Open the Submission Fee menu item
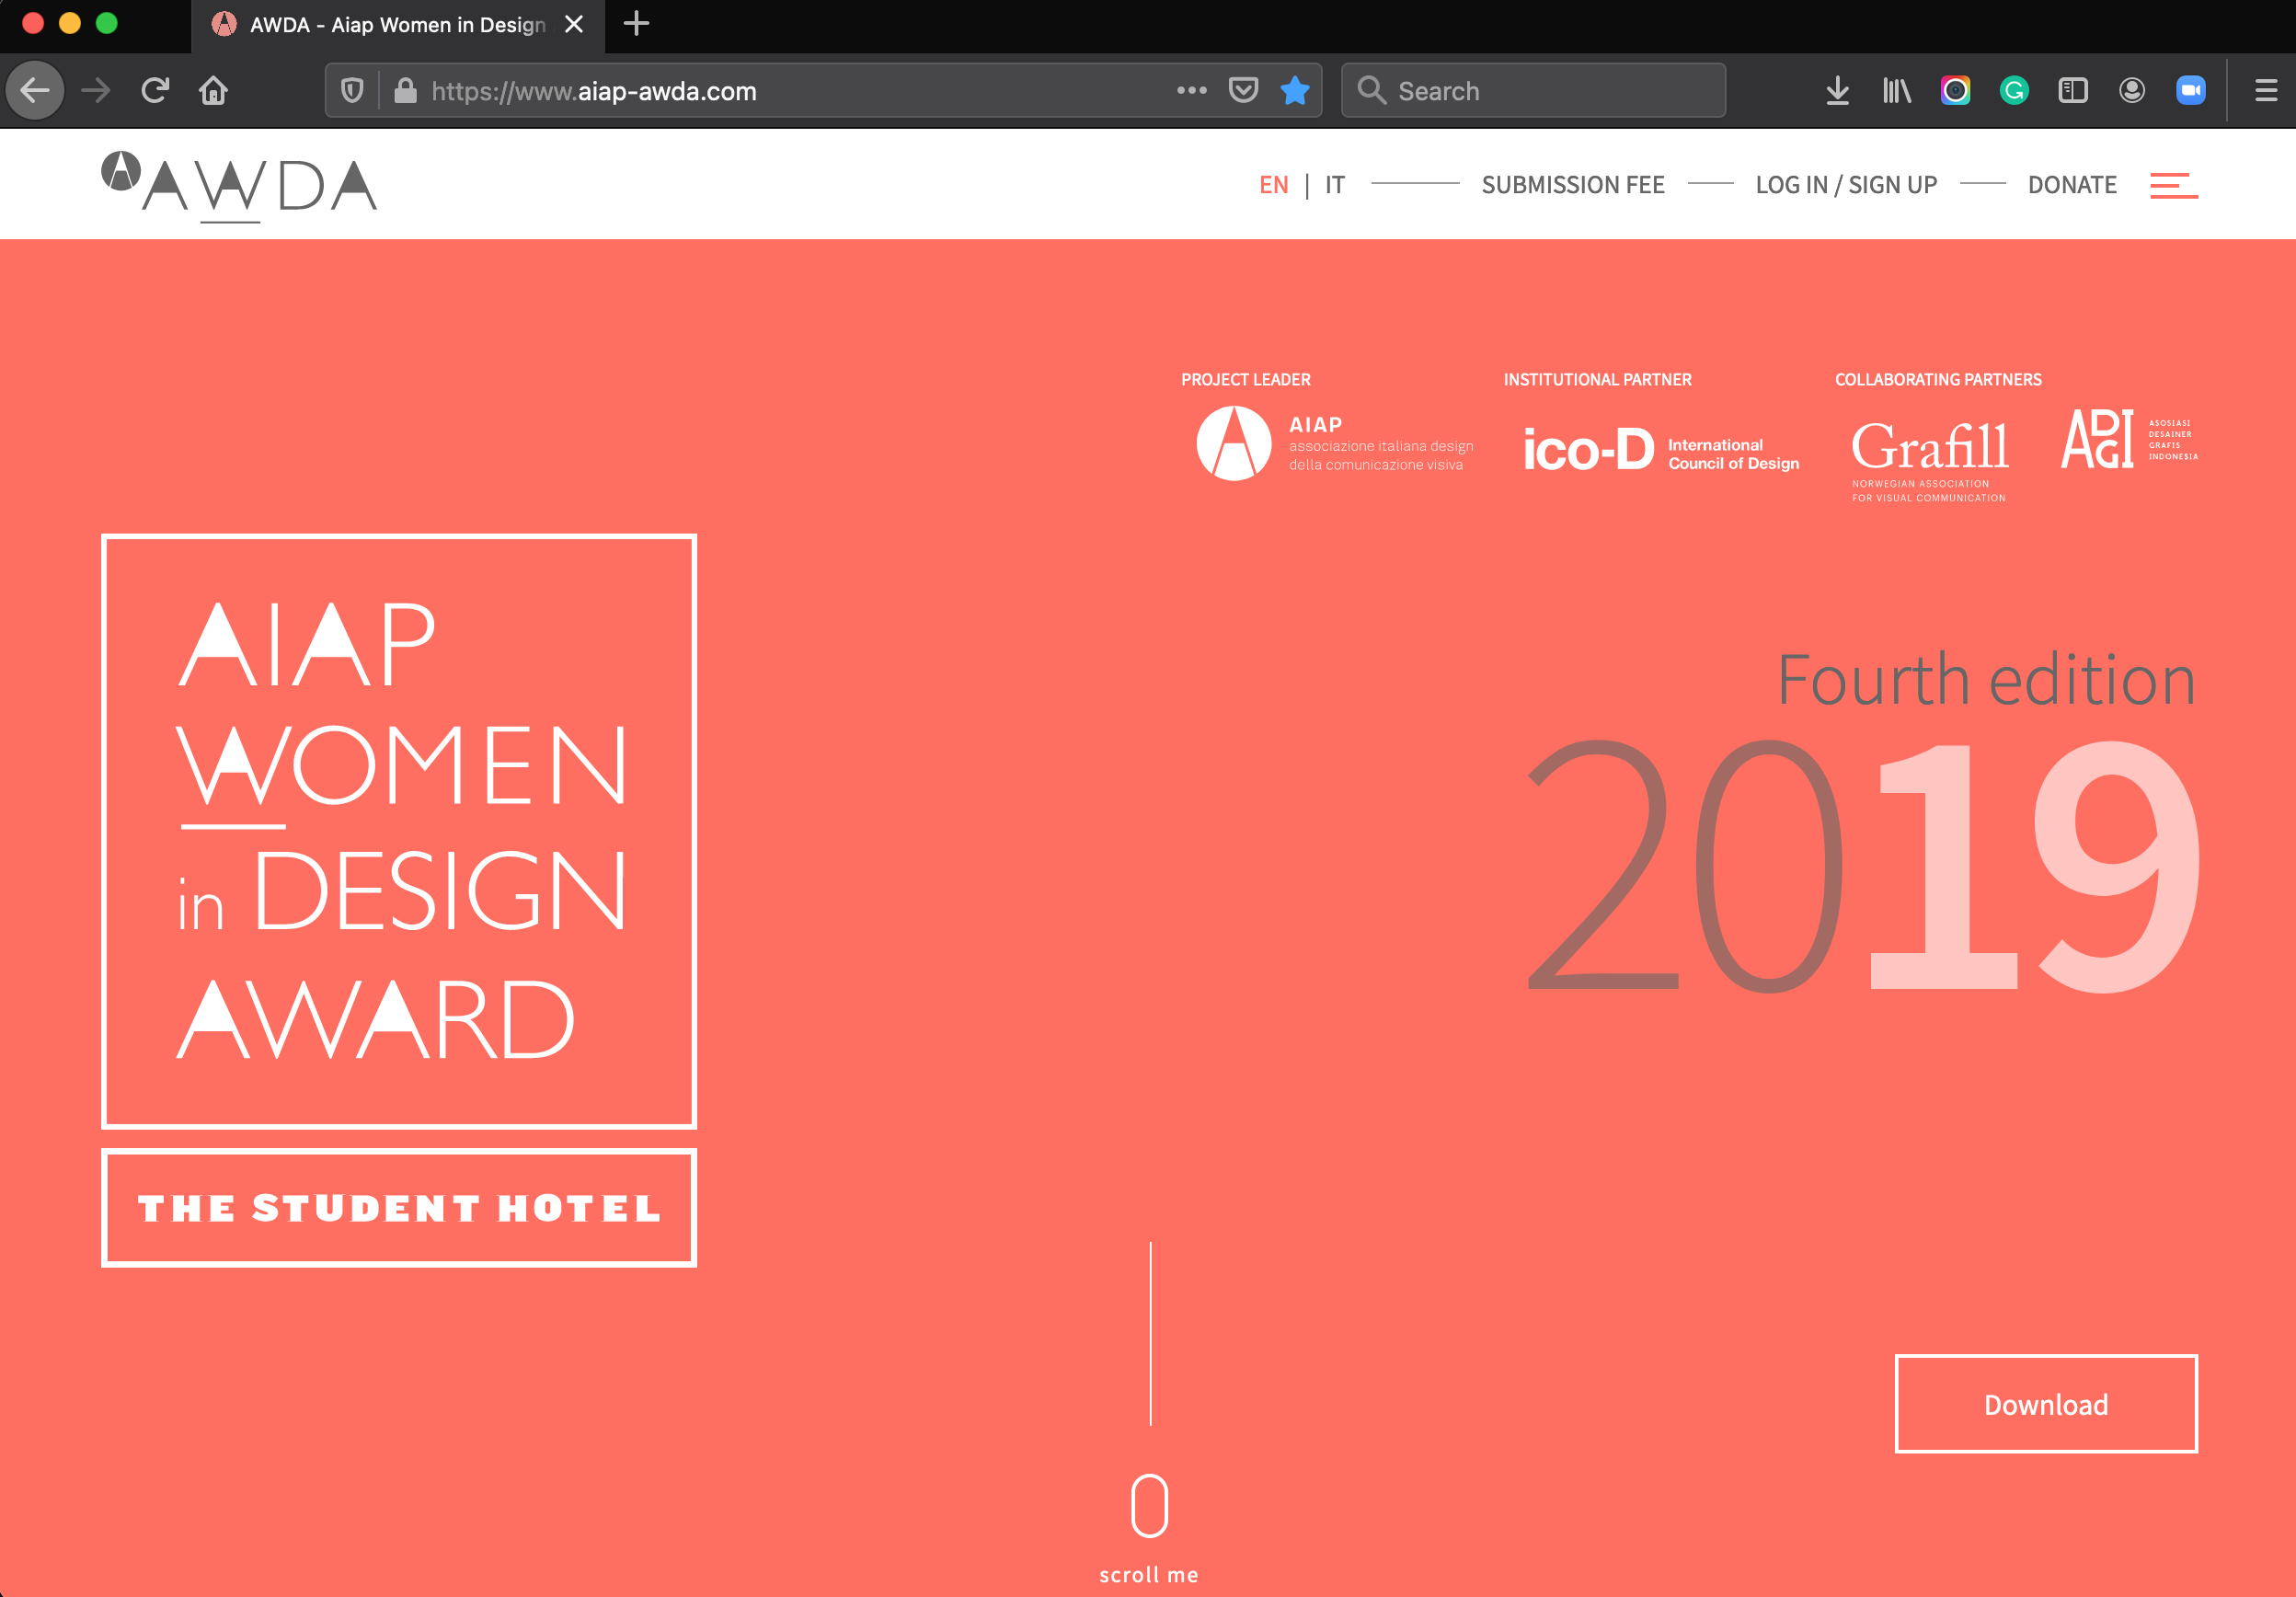The height and width of the screenshot is (1597, 2296). point(1572,185)
